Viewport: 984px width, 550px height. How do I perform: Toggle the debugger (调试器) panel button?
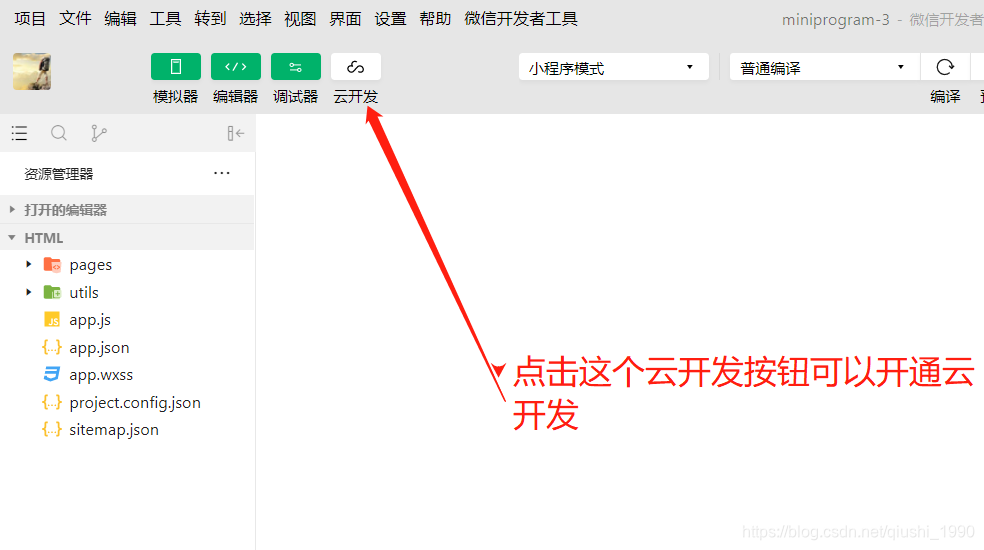[296, 67]
